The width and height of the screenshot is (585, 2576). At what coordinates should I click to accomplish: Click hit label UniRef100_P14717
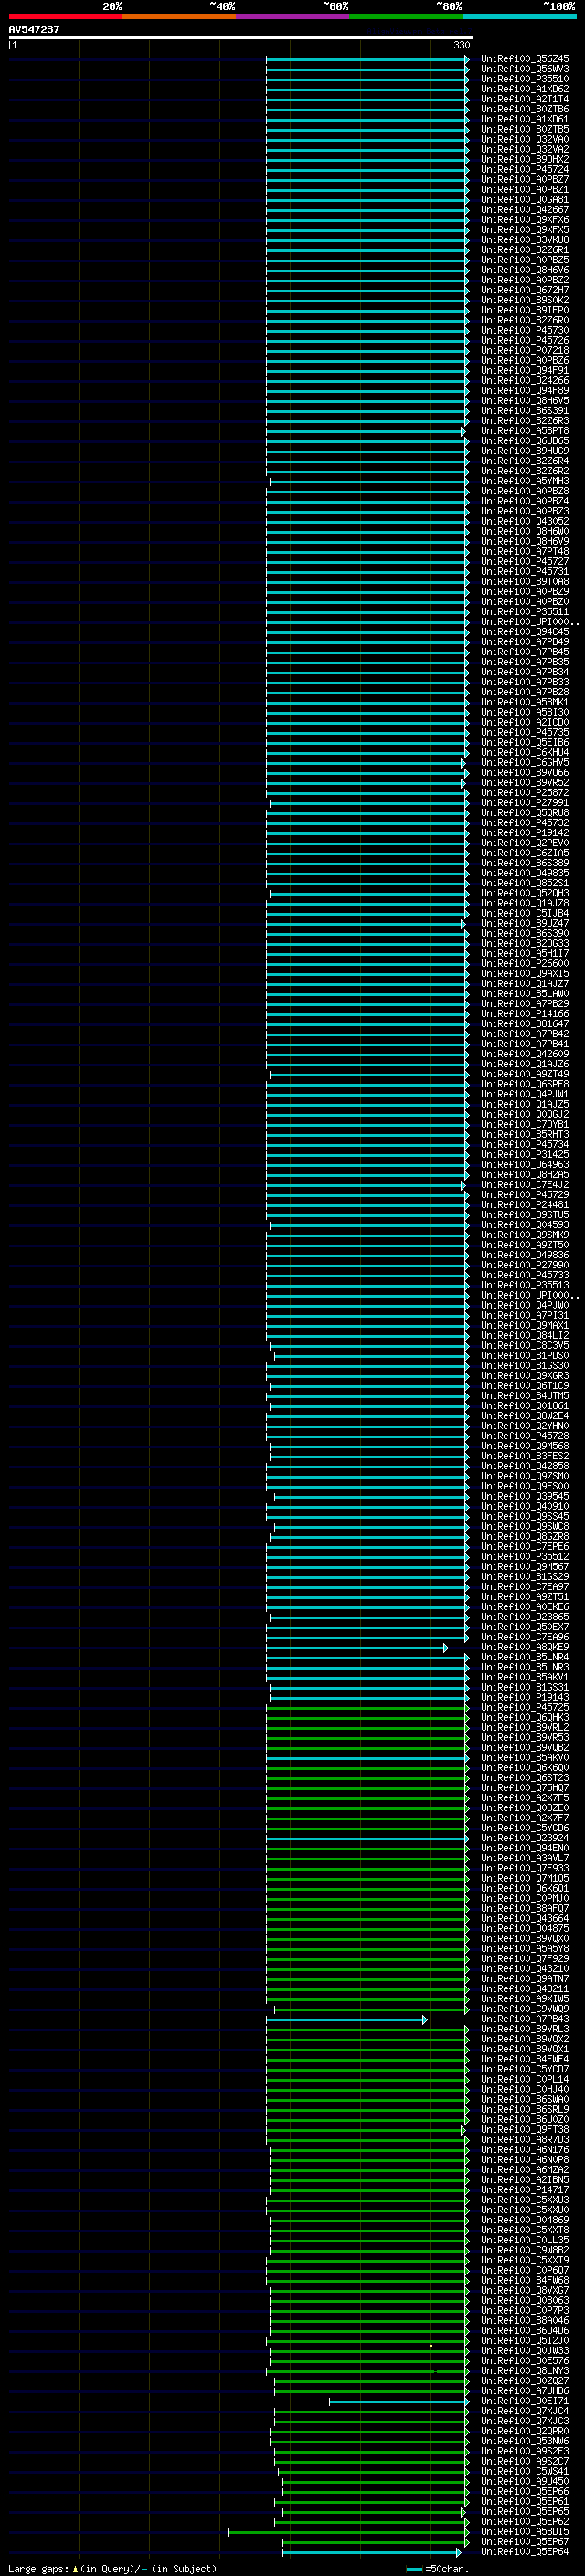(524, 2190)
